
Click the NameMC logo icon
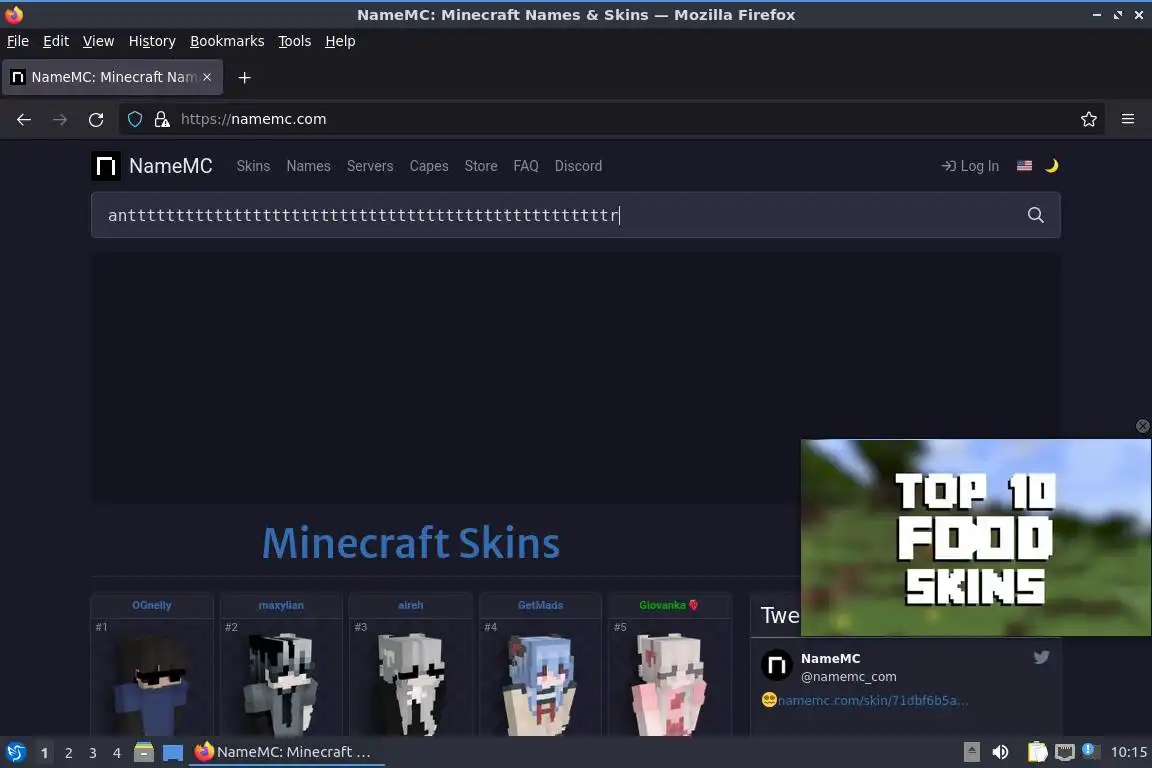[106, 166]
